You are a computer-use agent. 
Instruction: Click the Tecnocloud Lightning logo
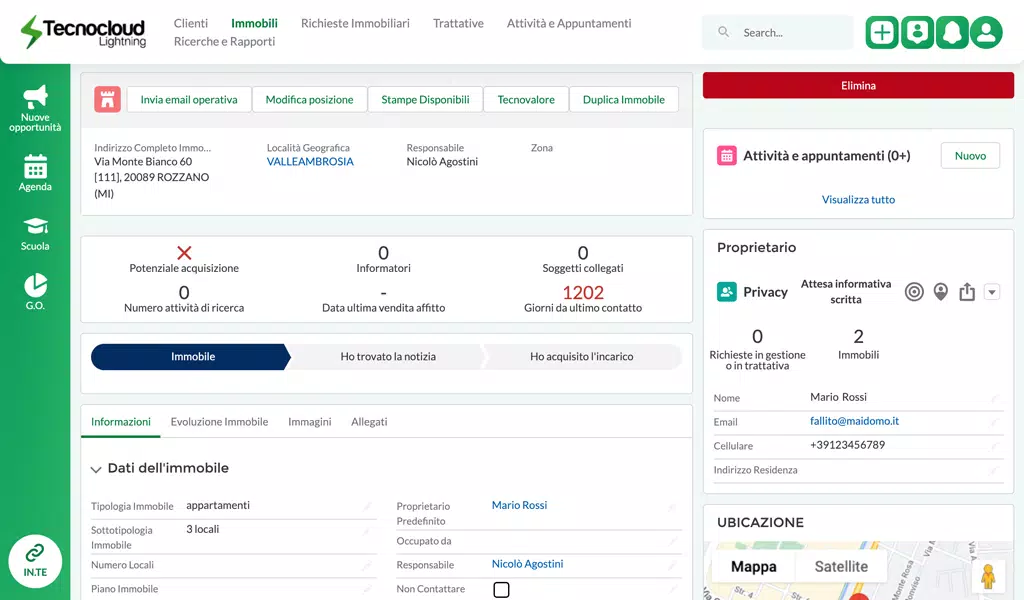[x=83, y=32]
